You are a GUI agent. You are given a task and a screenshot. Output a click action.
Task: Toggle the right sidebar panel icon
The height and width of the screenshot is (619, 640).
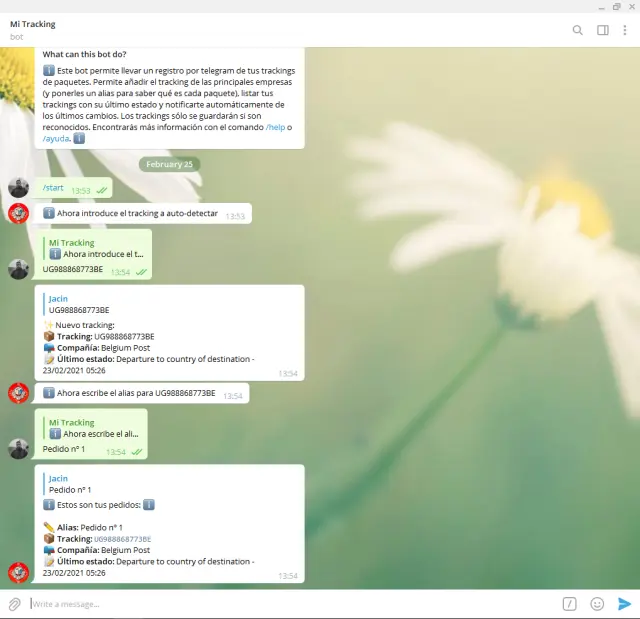603,30
